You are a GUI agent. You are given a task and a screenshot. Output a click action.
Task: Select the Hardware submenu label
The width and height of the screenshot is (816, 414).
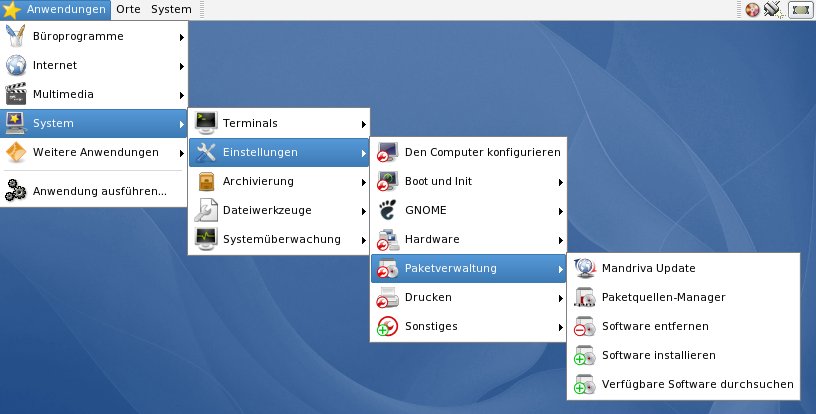point(432,239)
